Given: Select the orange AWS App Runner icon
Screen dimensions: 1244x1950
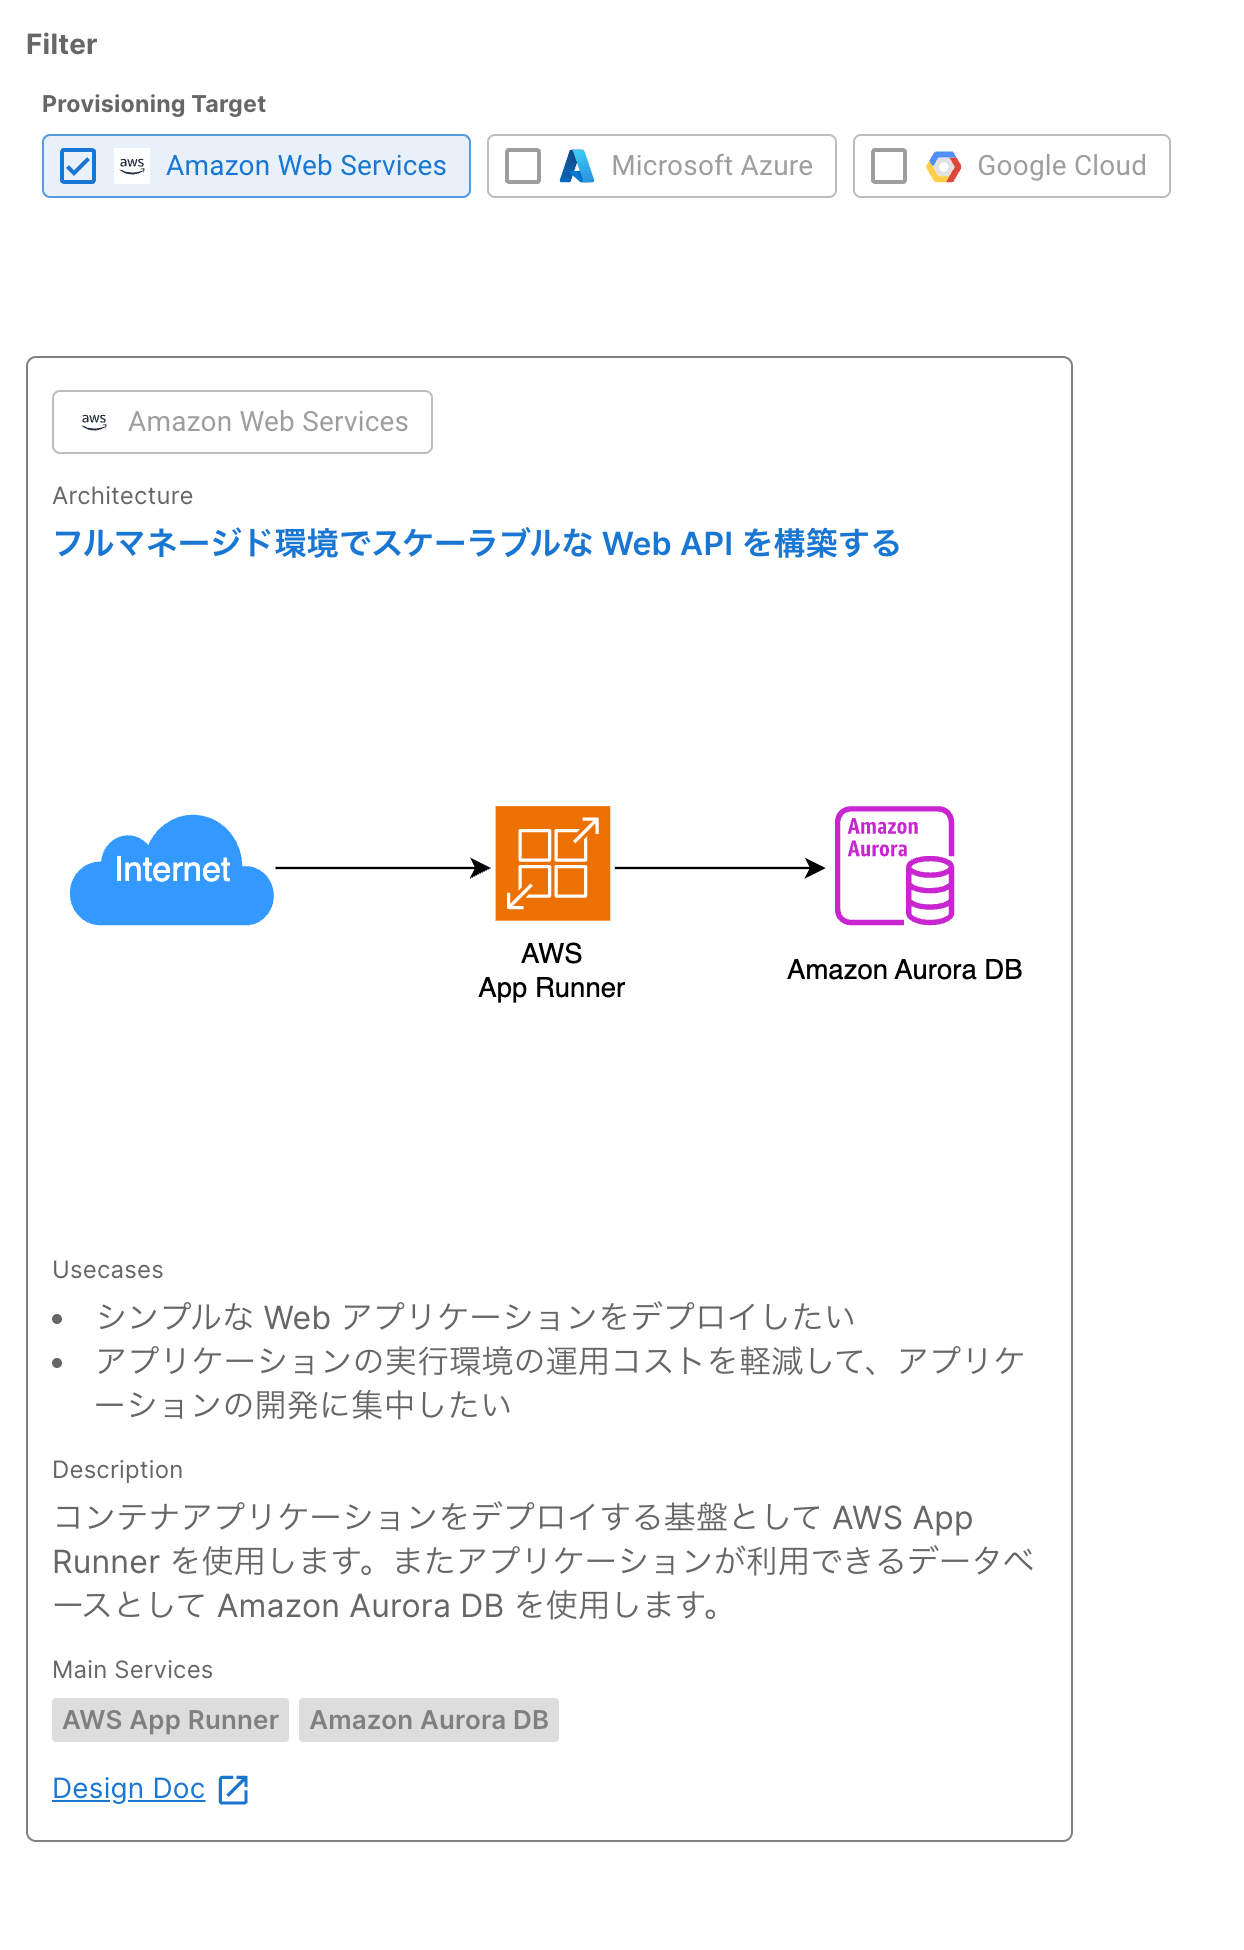Looking at the screenshot, I should click(x=552, y=863).
